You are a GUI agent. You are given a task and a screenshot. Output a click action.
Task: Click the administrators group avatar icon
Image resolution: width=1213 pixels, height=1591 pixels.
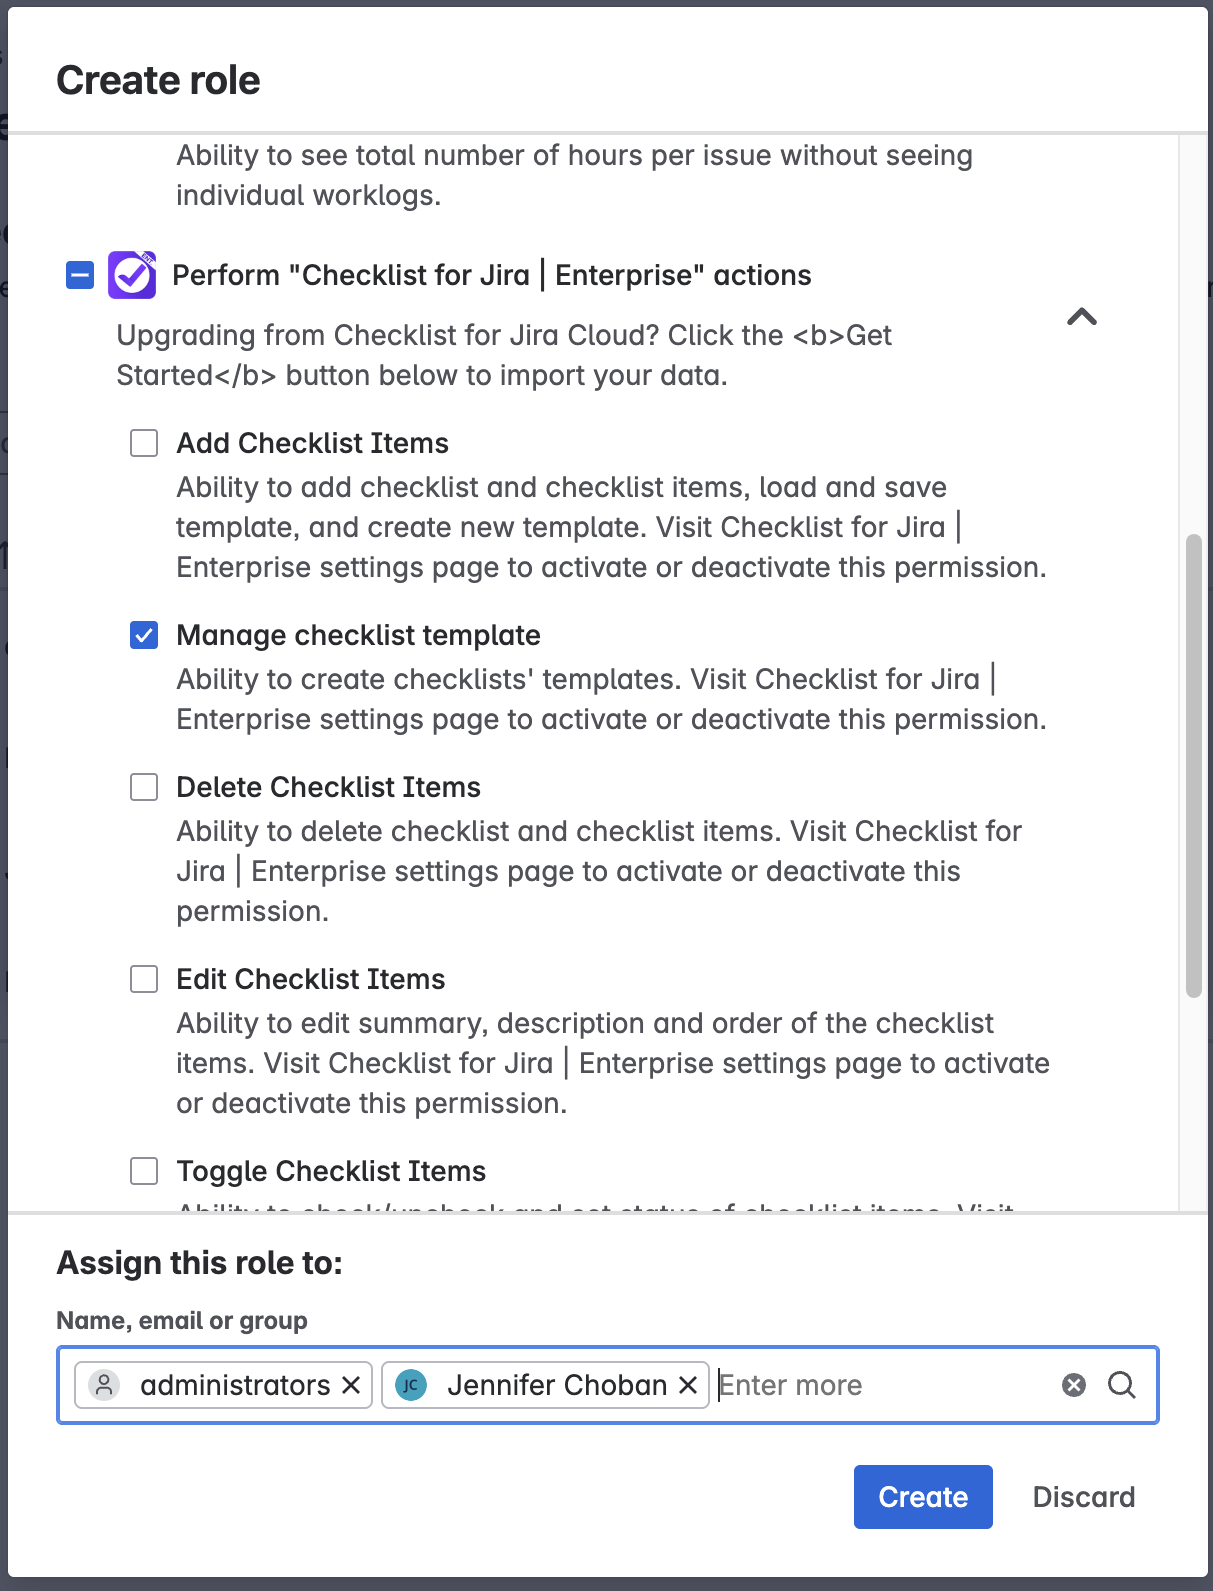click(104, 1385)
